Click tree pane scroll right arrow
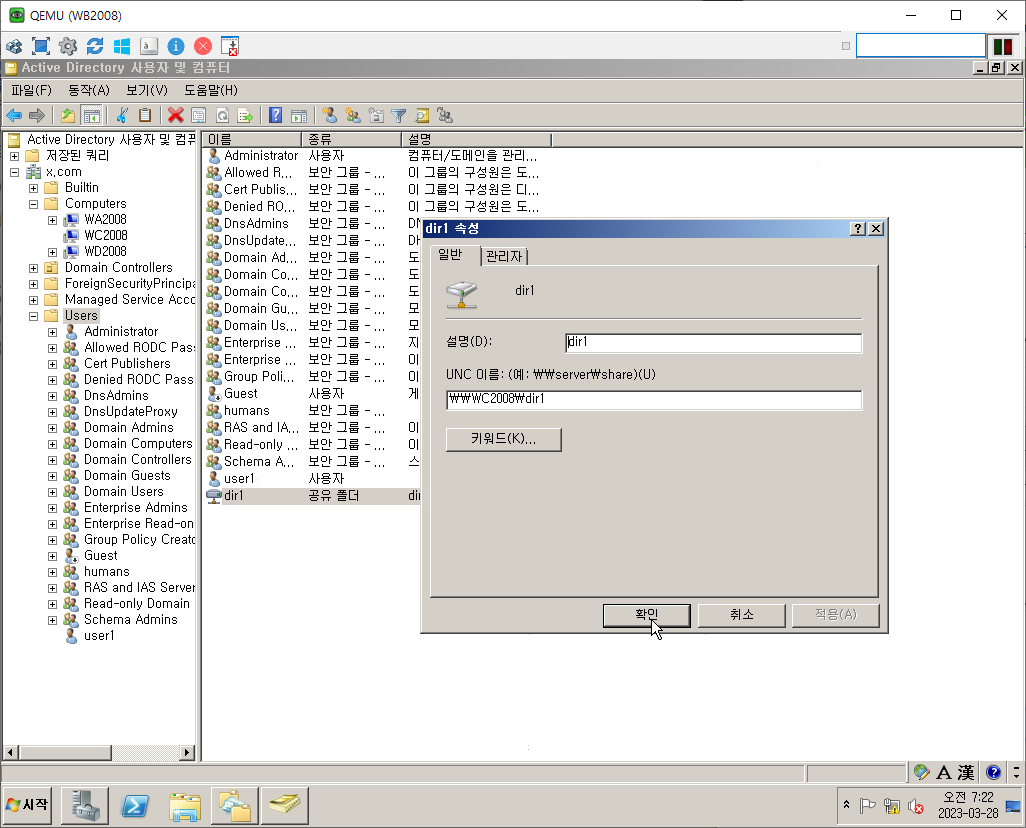Viewport: 1026px width, 828px height. pyautogui.click(x=187, y=753)
